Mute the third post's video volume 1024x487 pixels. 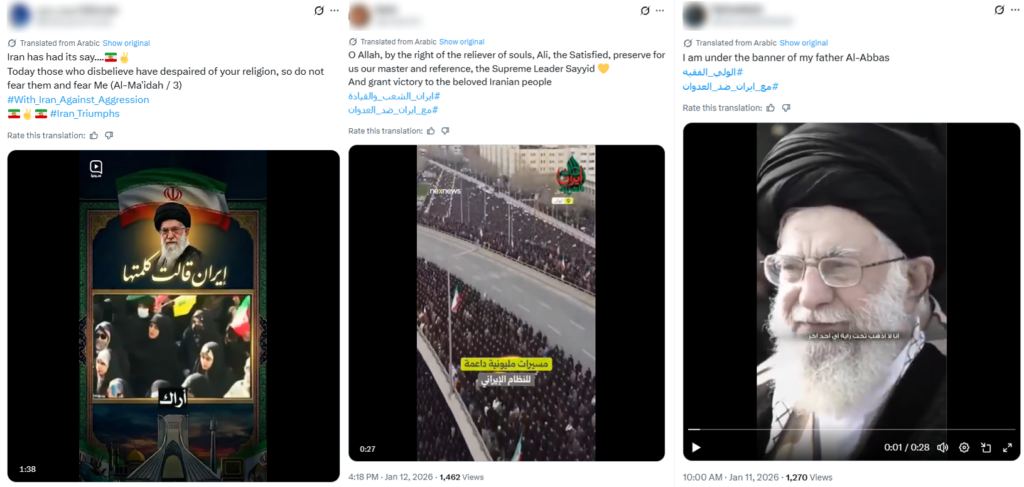pyautogui.click(x=942, y=448)
